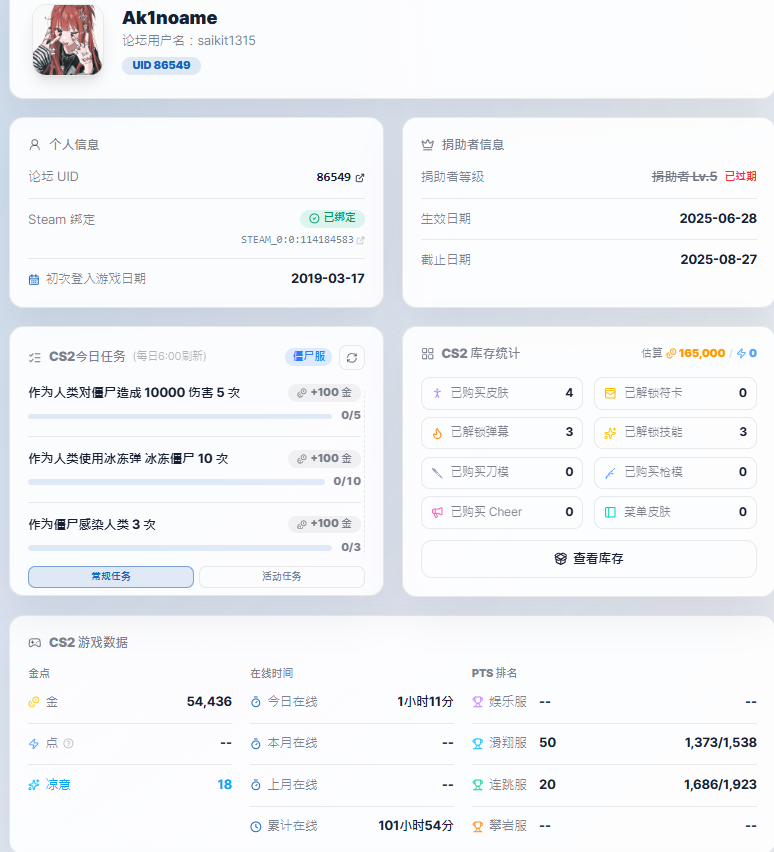Click the skin figure icon in 已购买皮肤
This screenshot has width=774, height=852.
click(437, 393)
